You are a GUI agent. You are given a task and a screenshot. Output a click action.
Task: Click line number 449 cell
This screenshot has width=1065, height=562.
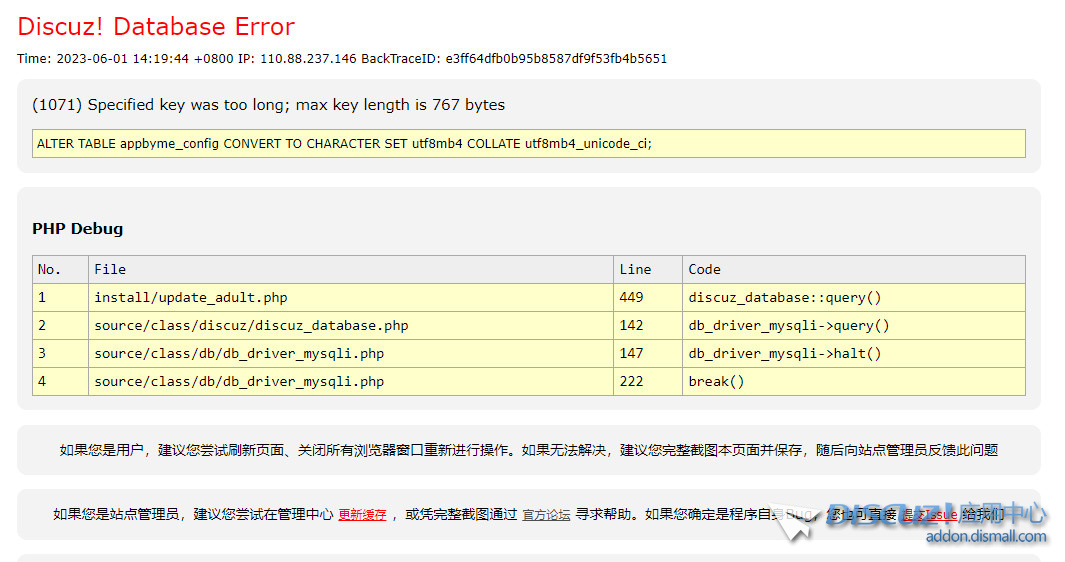pos(632,297)
